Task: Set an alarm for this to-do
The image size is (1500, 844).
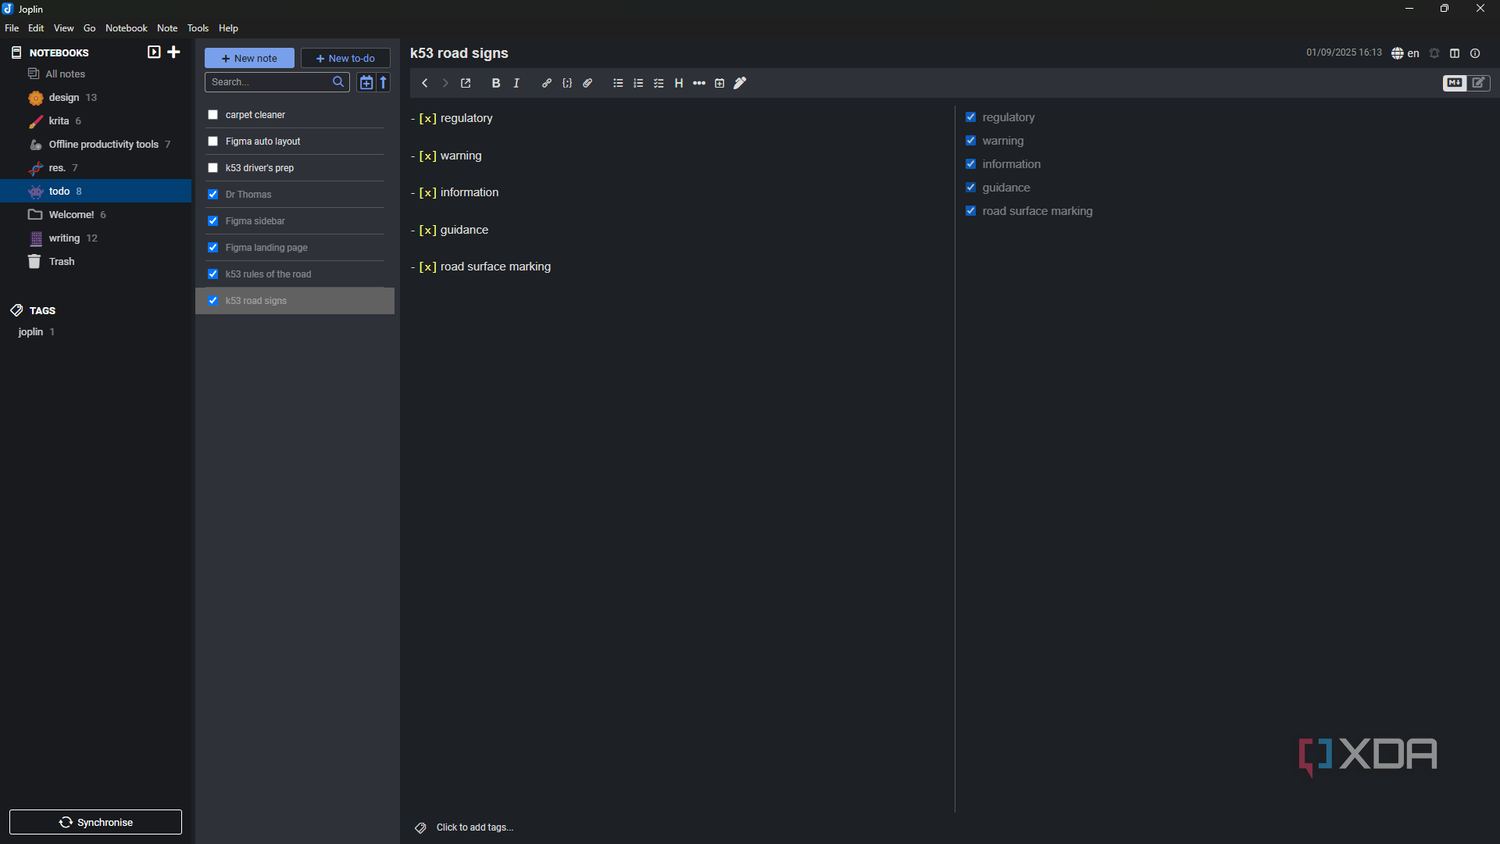Action: (x=1434, y=53)
